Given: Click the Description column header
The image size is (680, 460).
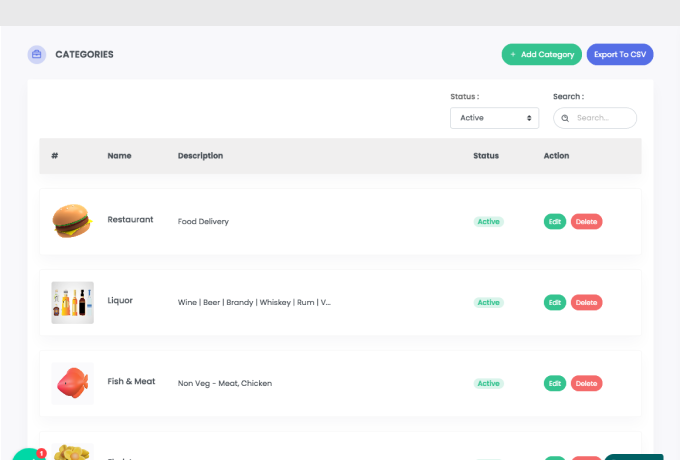Looking at the screenshot, I should (x=200, y=156).
